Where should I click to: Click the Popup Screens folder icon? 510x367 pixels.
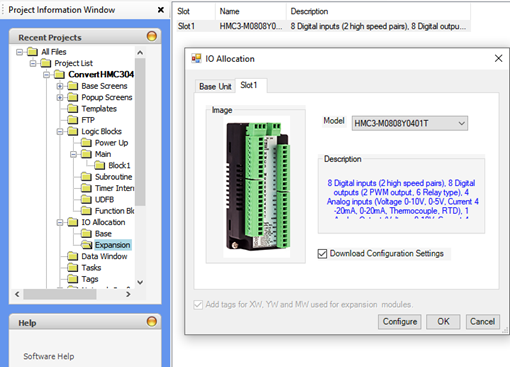[72, 97]
